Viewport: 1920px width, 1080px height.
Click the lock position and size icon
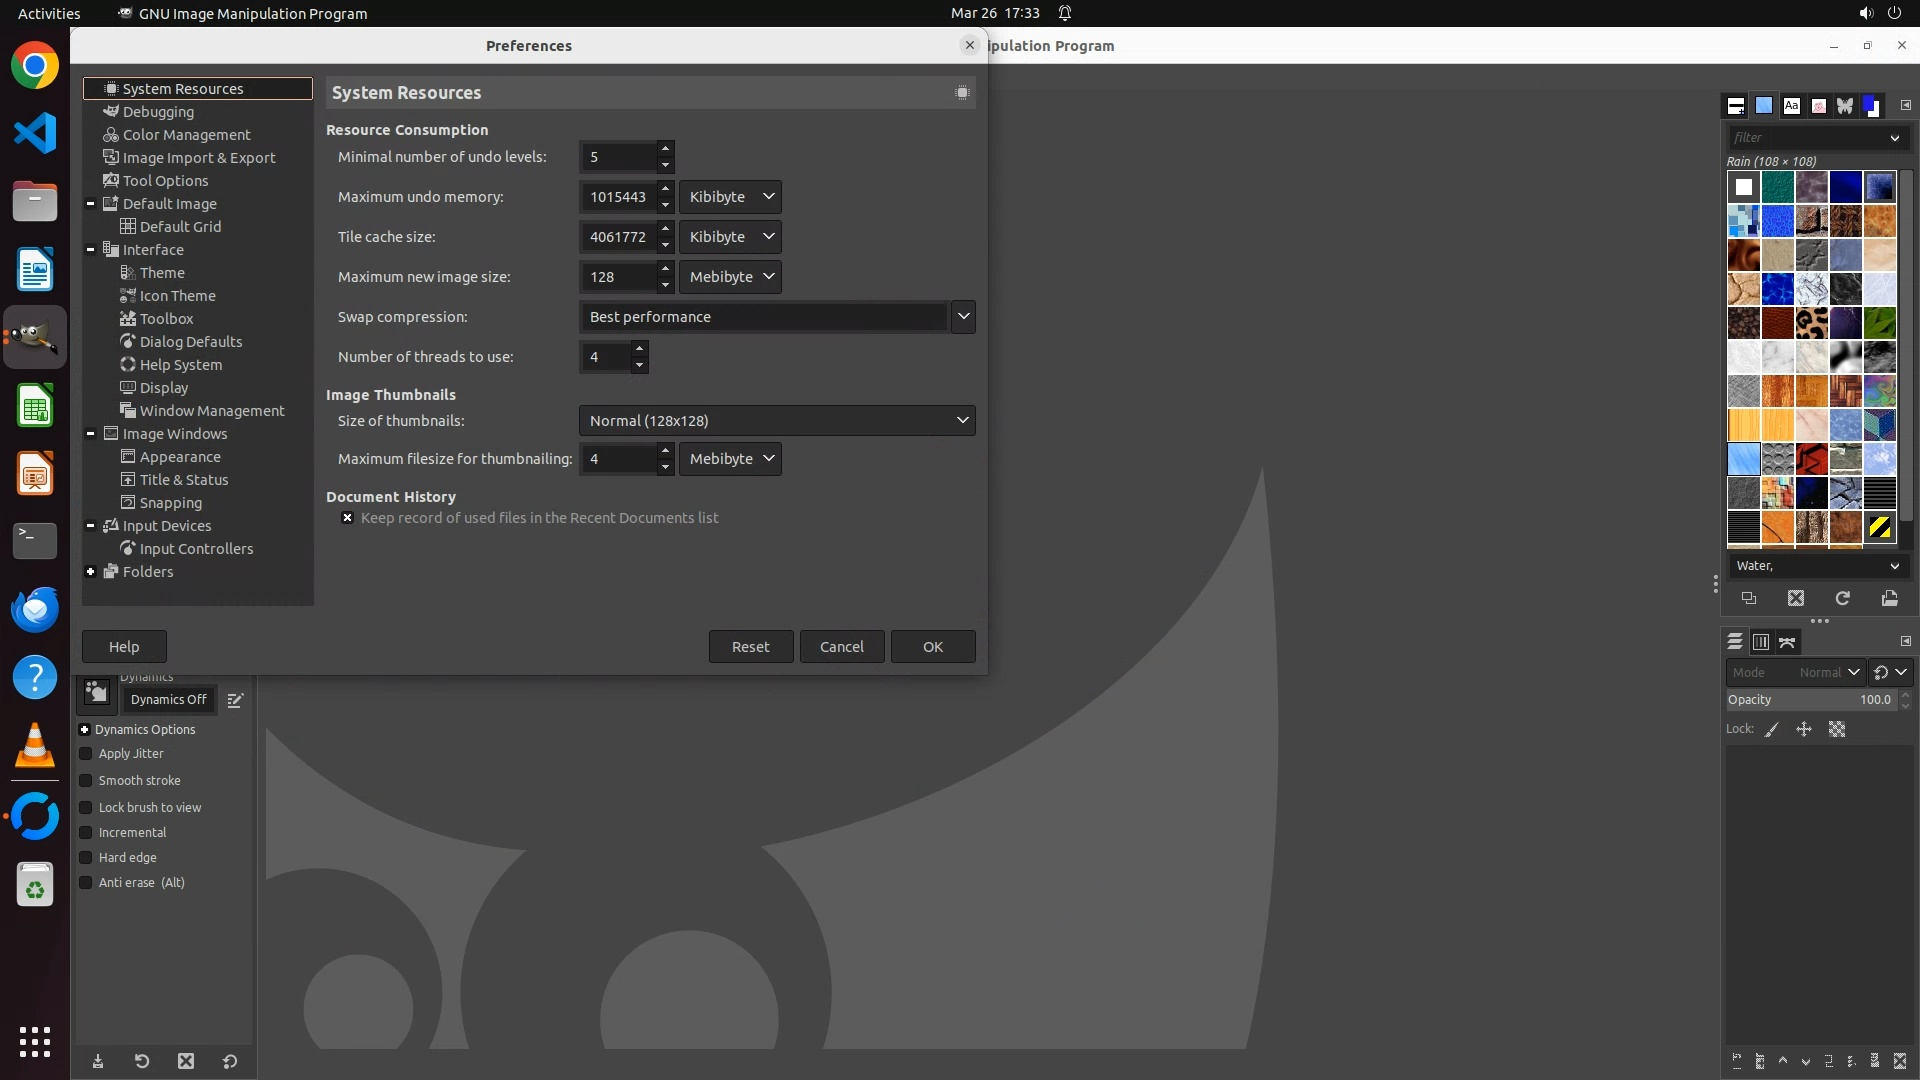(x=1804, y=730)
